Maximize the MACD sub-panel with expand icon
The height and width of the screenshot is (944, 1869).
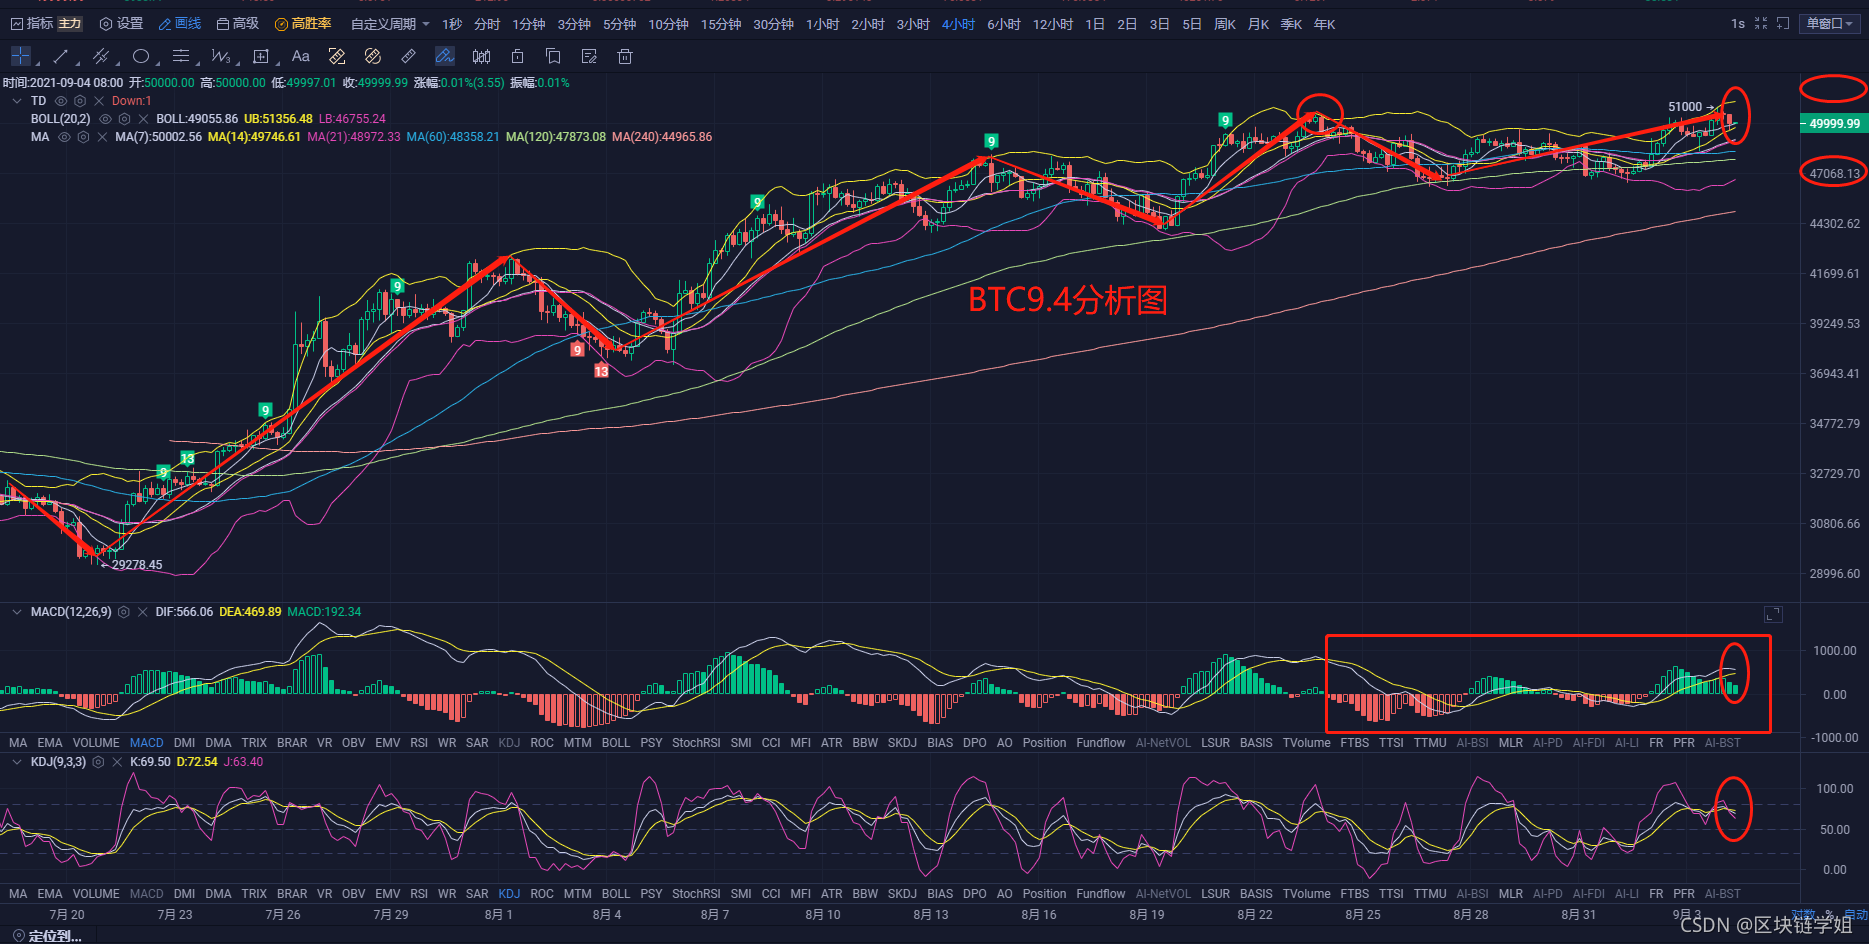tap(1773, 615)
